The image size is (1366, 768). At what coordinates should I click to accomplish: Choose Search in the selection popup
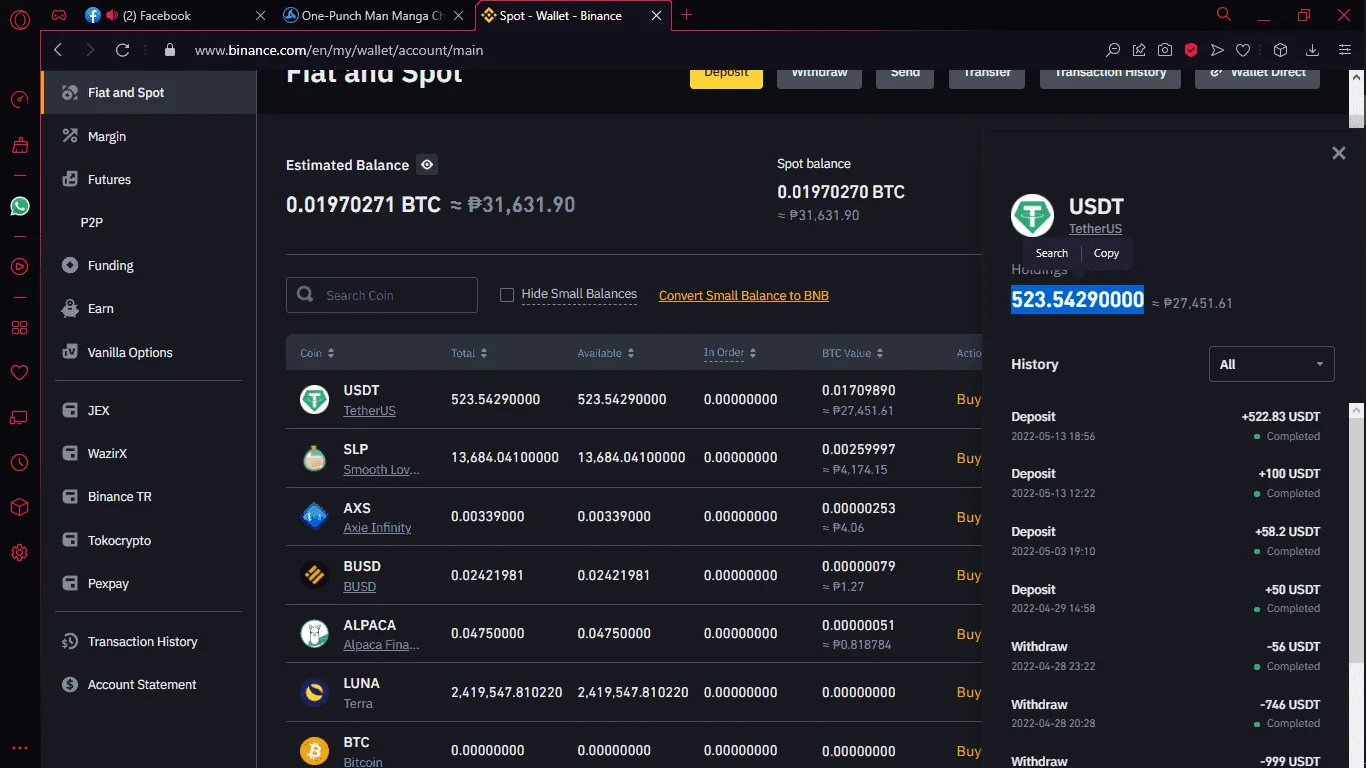point(1052,253)
